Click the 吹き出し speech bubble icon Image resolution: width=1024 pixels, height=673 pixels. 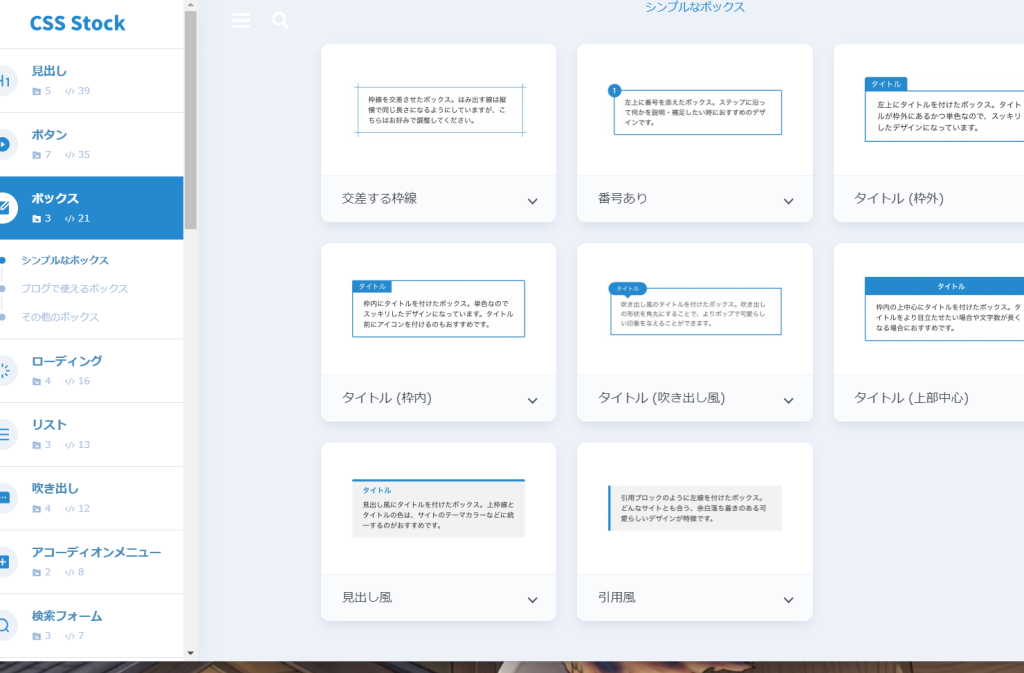5,498
